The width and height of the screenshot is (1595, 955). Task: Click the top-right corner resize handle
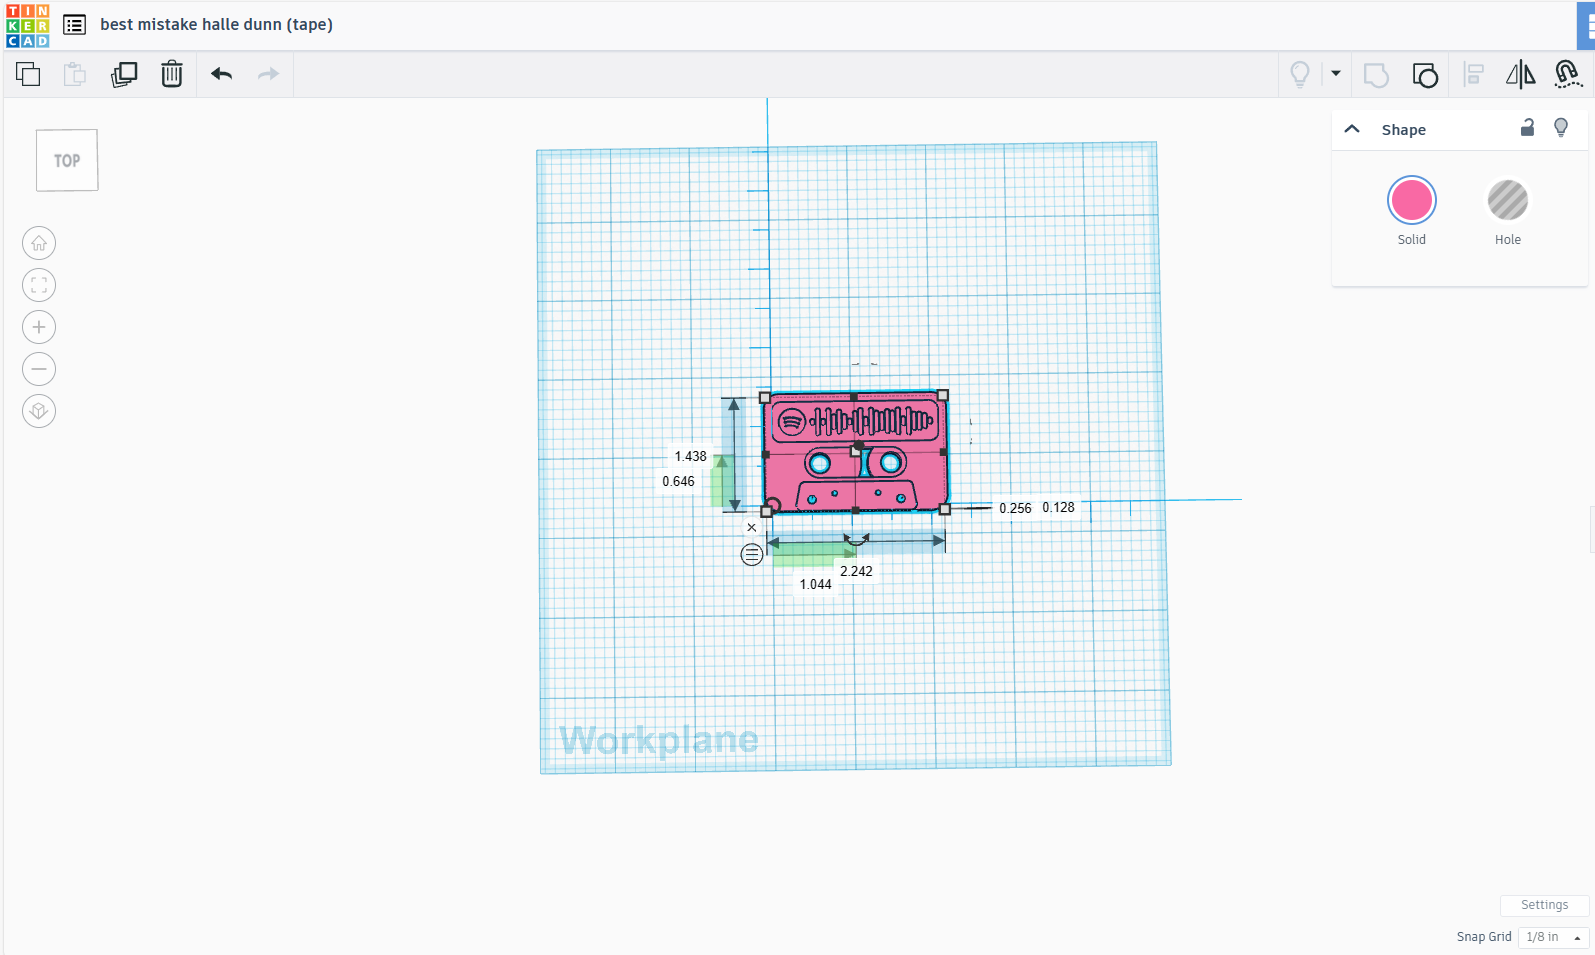pyautogui.click(x=943, y=395)
